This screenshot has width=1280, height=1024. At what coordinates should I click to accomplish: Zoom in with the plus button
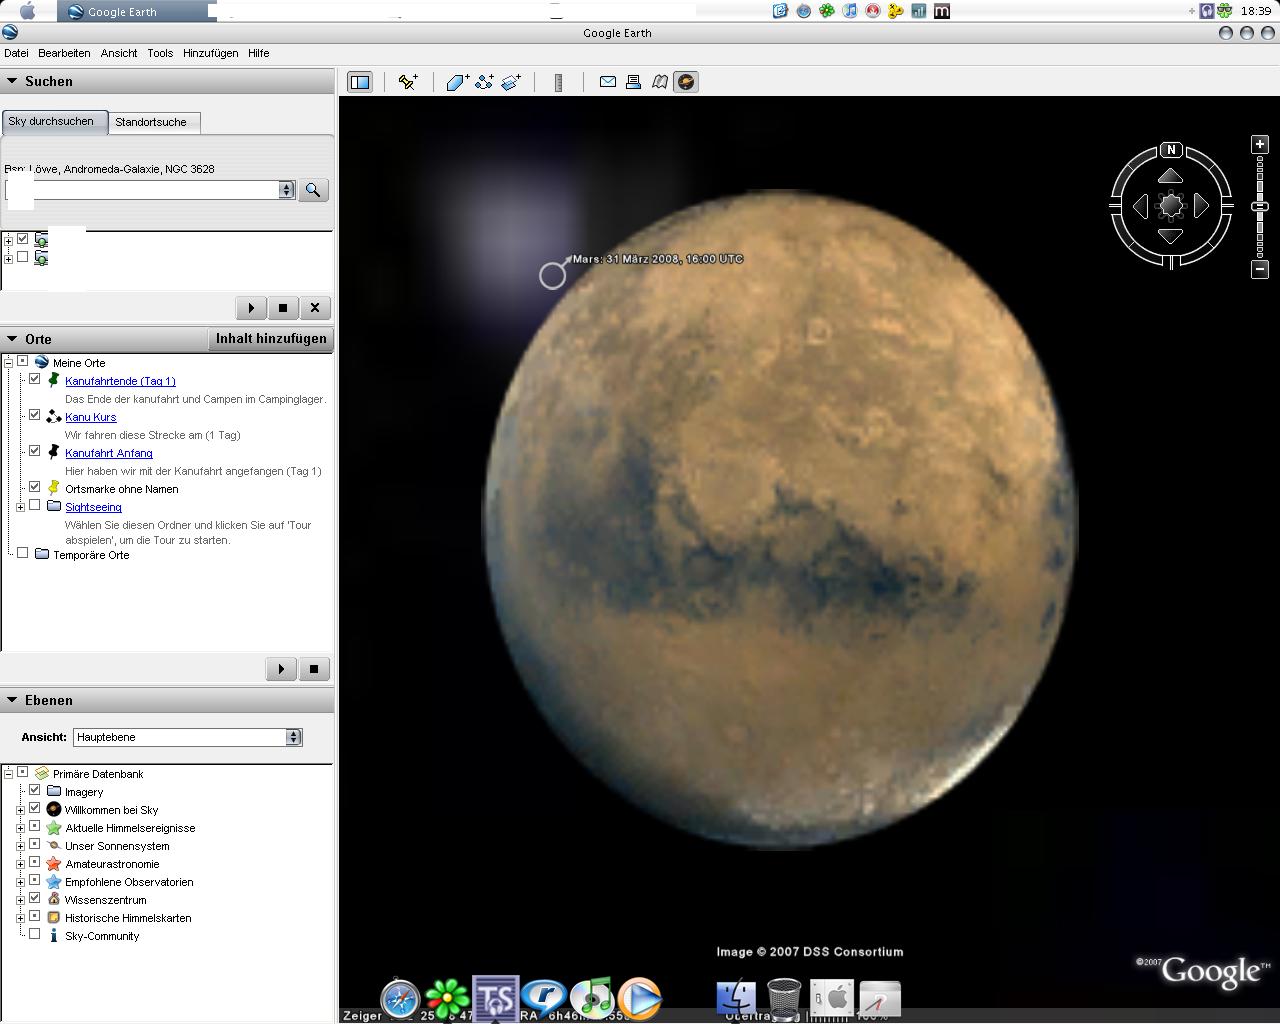(x=1260, y=144)
